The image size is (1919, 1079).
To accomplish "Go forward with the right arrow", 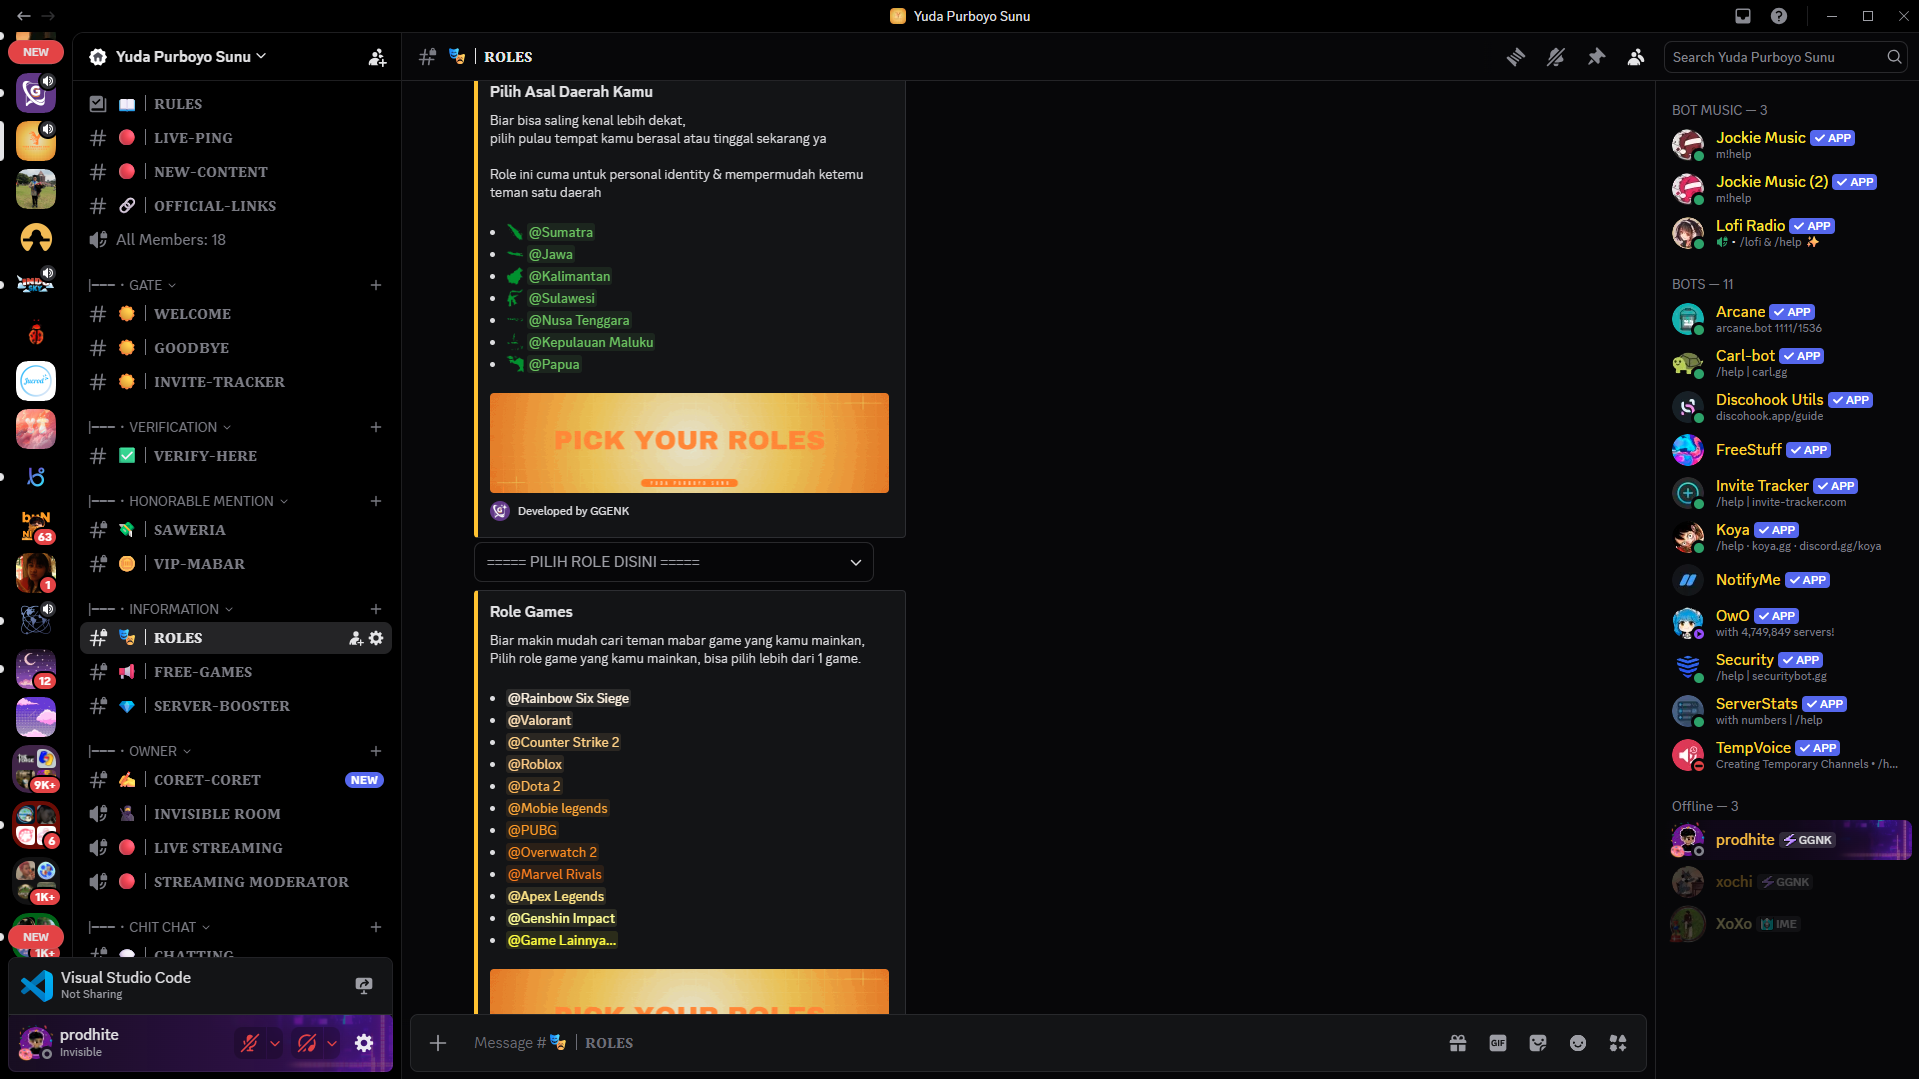I will [x=48, y=16].
